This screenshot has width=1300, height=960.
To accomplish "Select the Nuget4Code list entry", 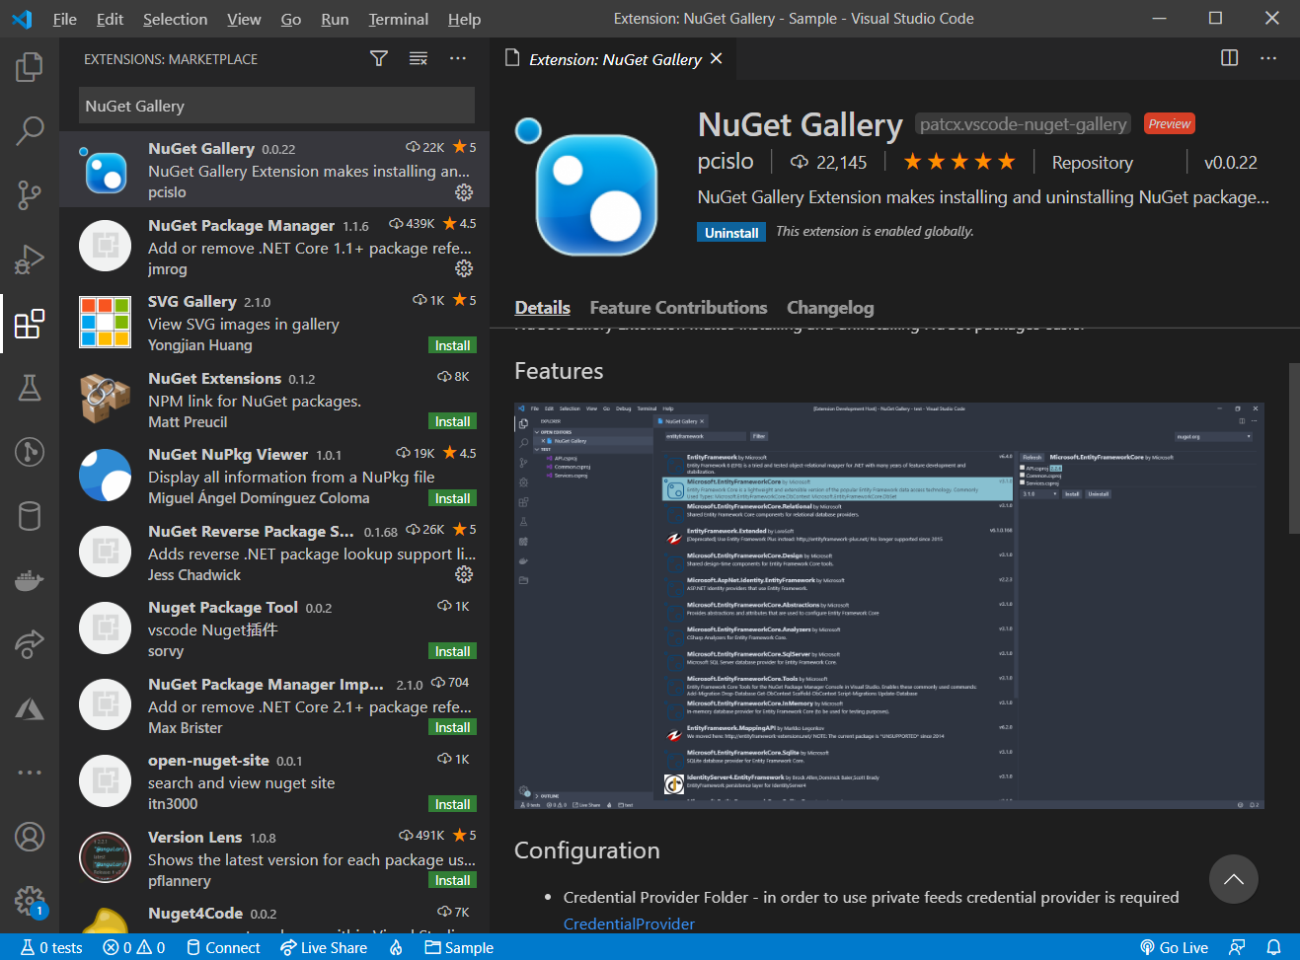I will click(274, 920).
